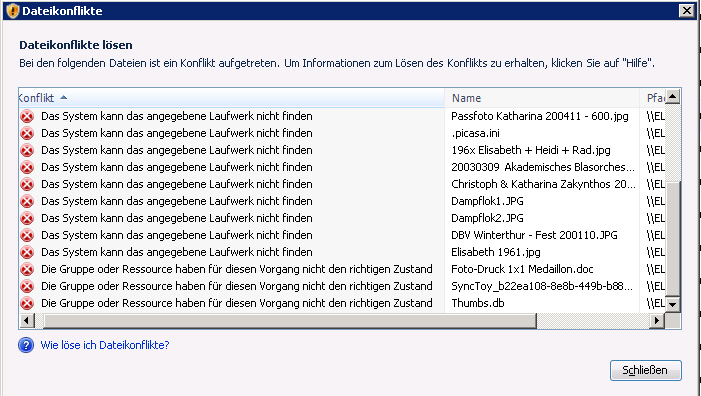
Task: Click the shield icon in title bar
Action: [13, 10]
